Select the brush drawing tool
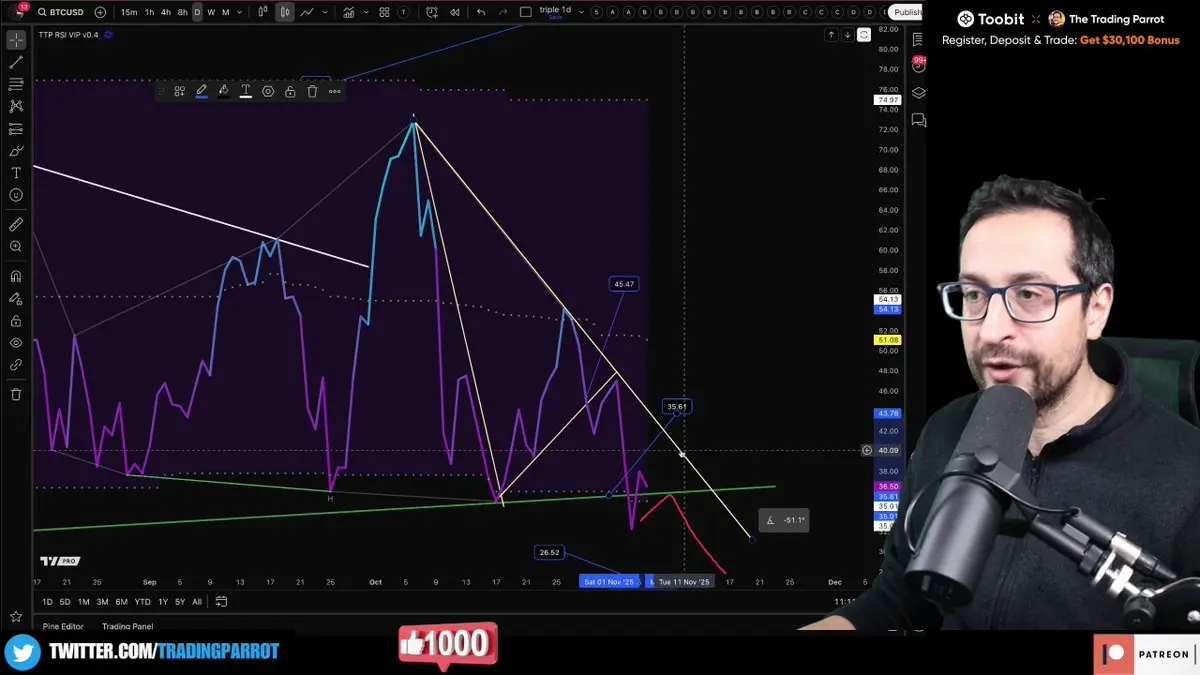Image resolution: width=1200 pixels, height=675 pixels. 16,151
